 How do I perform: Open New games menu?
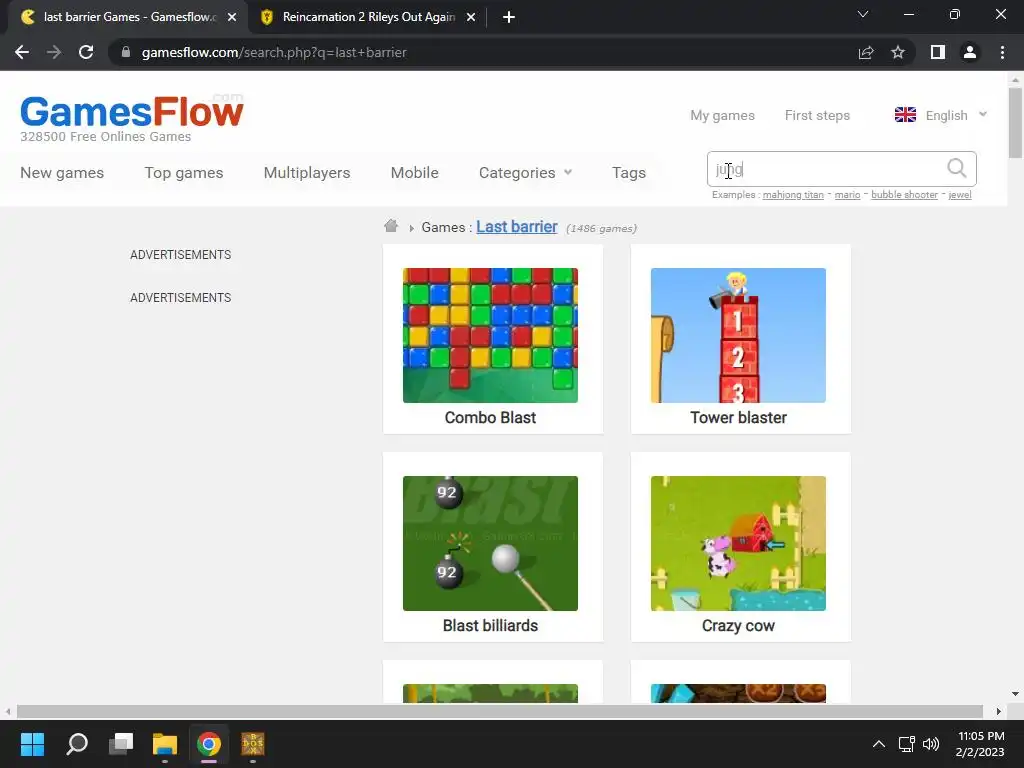[62, 172]
